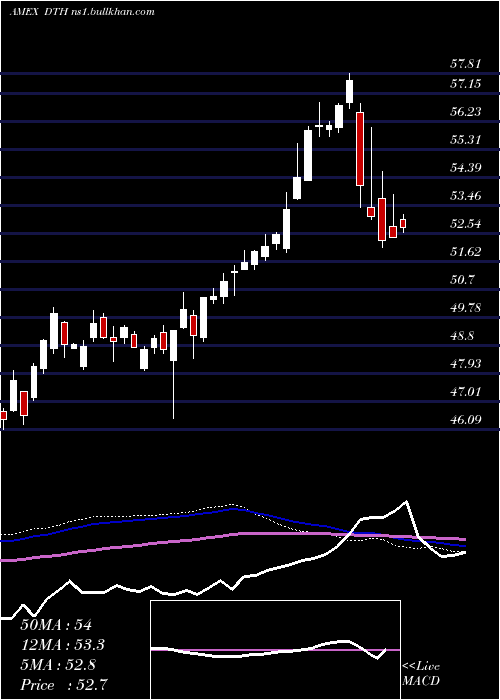Click the 50MA : 54 readout
This screenshot has width=500, height=700.
(x=56, y=625)
